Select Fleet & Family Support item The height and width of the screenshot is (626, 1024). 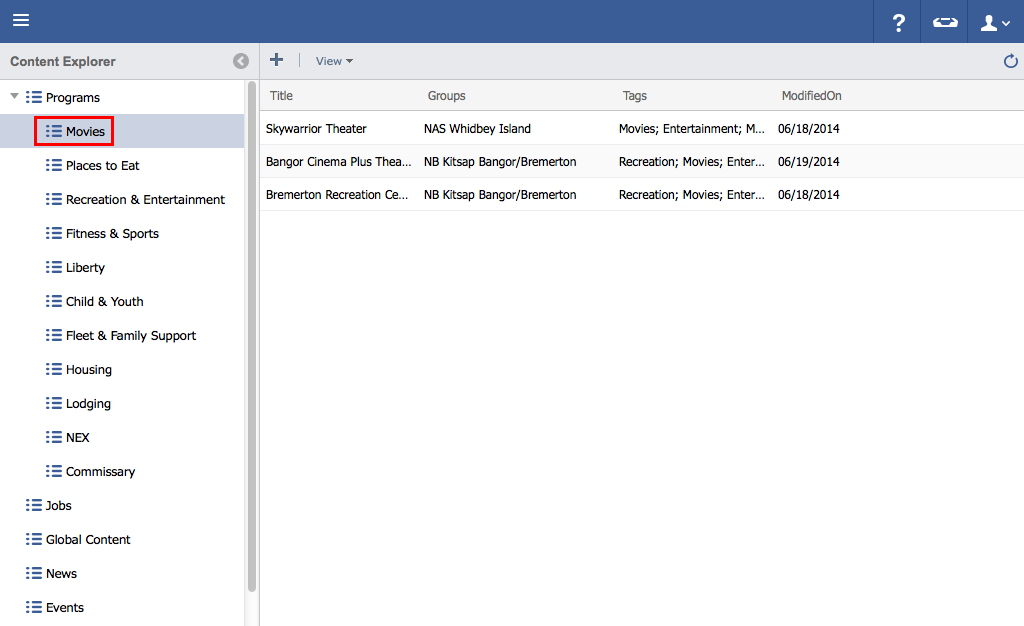coord(130,335)
